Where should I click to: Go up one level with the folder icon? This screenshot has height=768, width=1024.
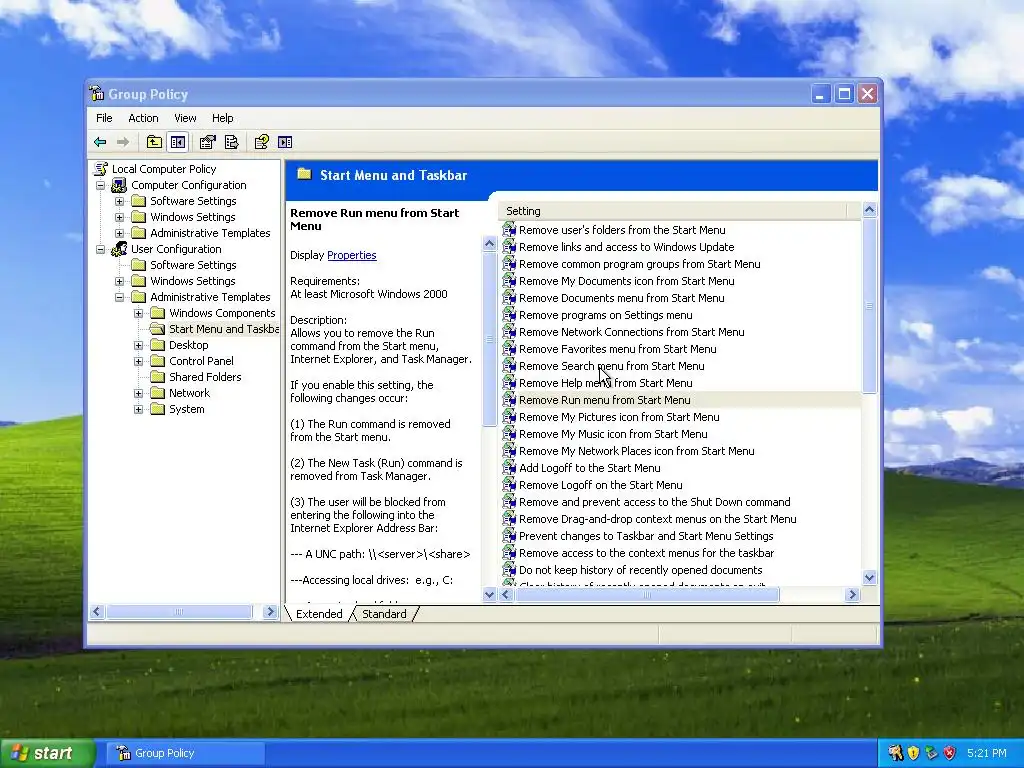pos(154,142)
